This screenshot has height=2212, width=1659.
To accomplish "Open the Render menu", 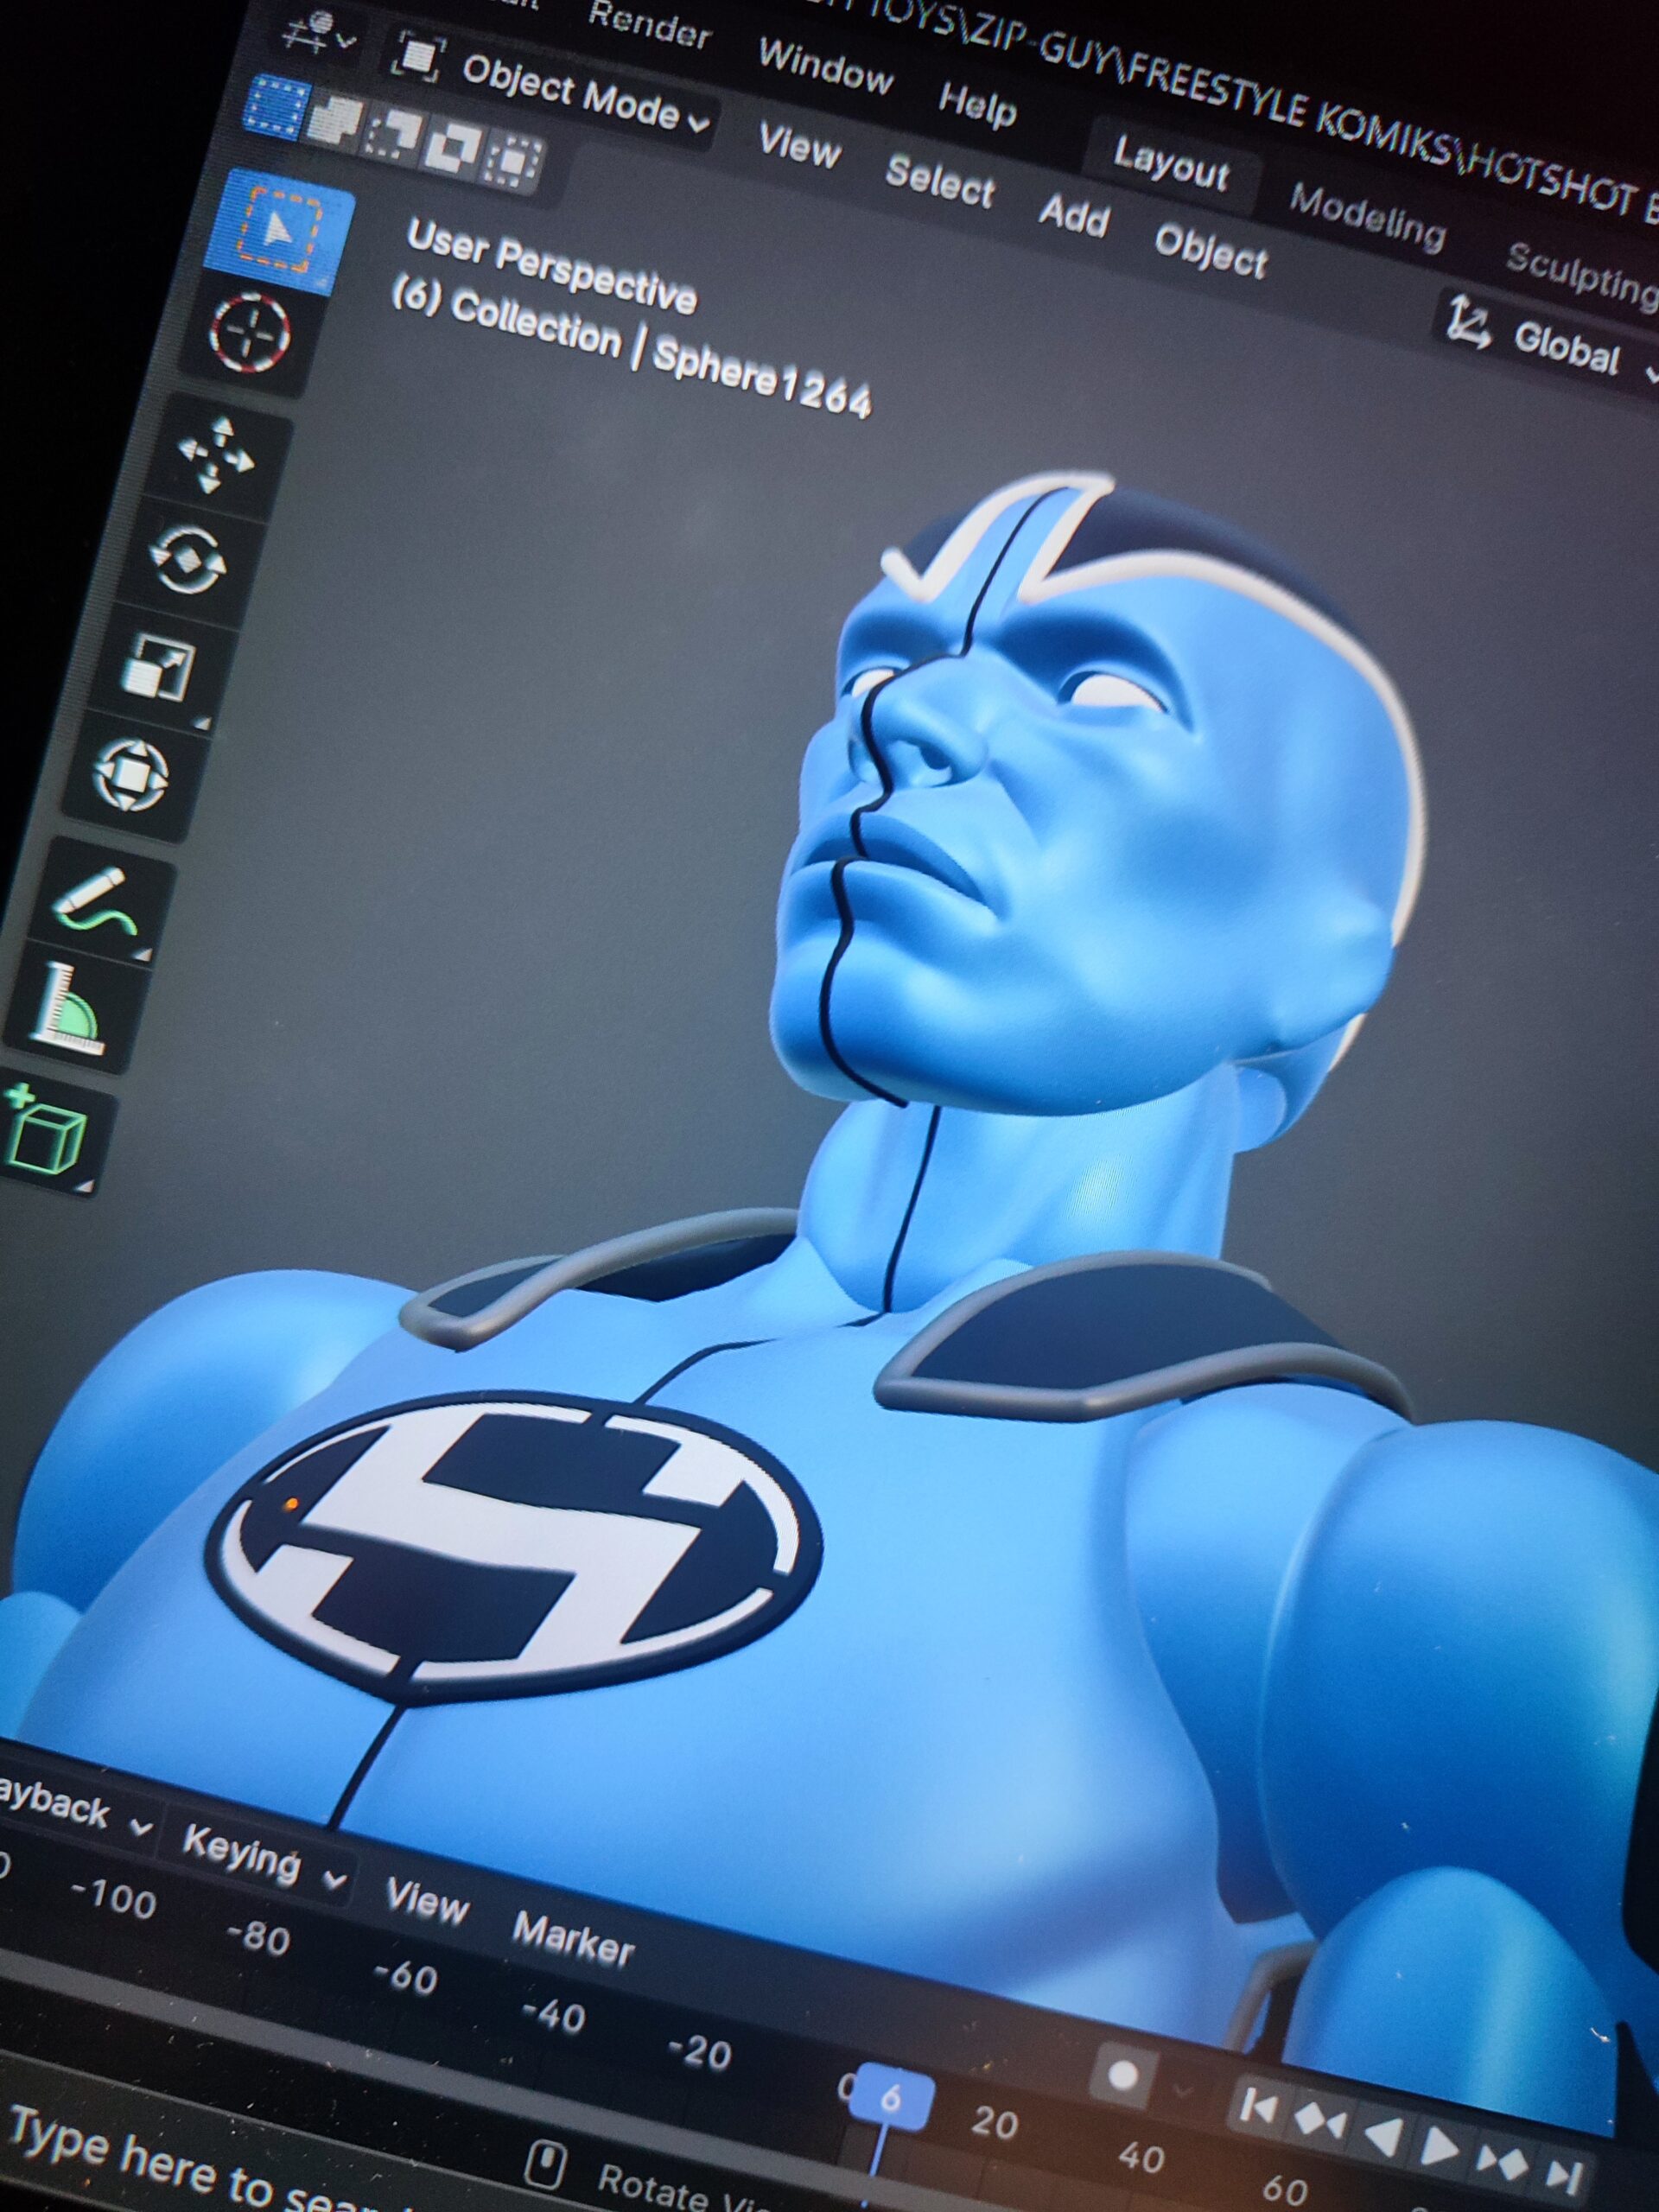I will pos(648,25).
